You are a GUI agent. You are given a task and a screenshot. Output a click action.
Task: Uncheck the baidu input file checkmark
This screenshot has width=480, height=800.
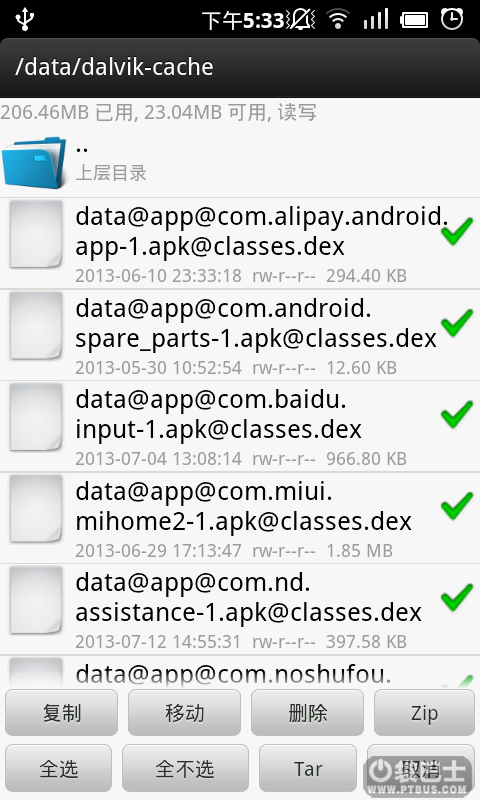click(457, 414)
